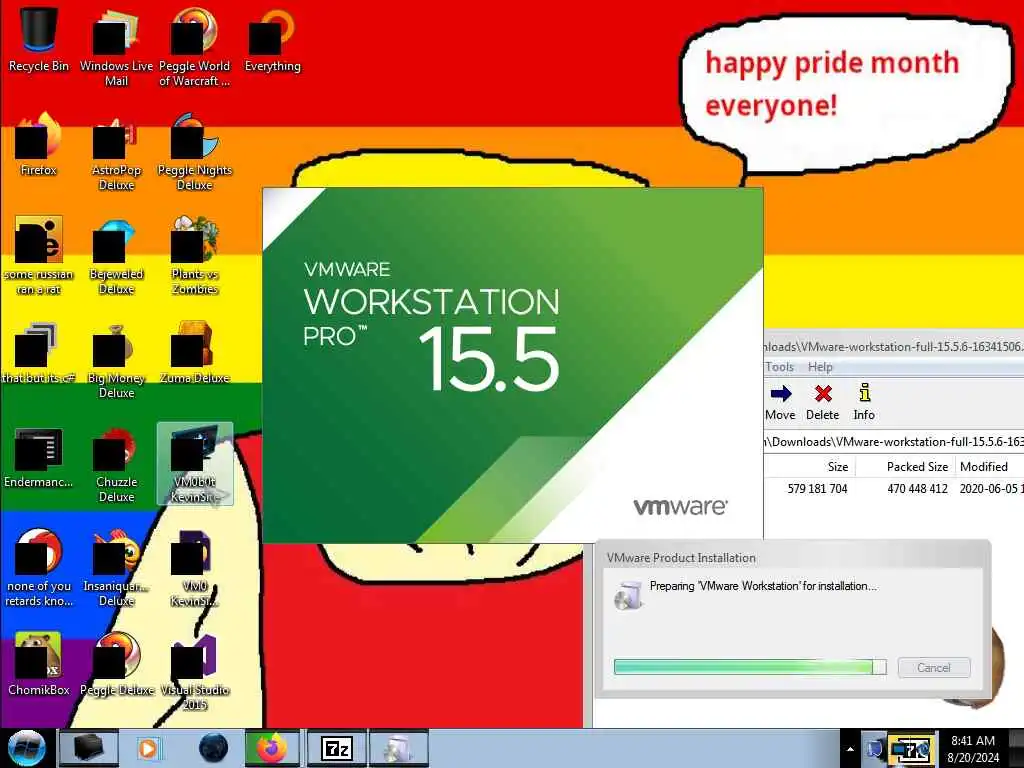Launch Peggle Deluxe shortcut
Screen dimensions: 1024x768
[x=116, y=665]
